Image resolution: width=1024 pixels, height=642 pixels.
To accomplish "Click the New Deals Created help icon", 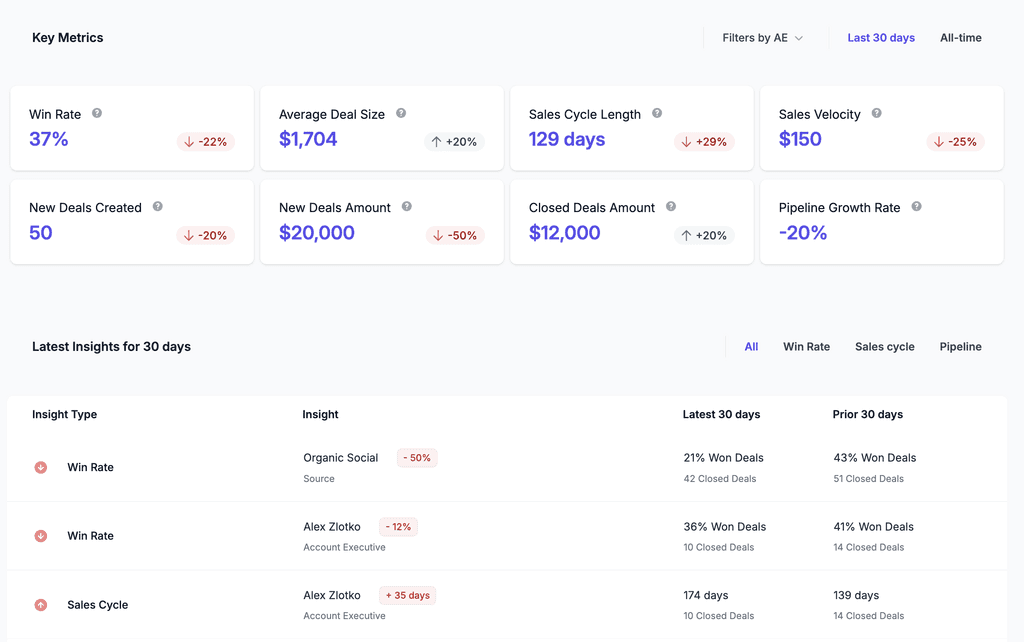I will (158, 207).
